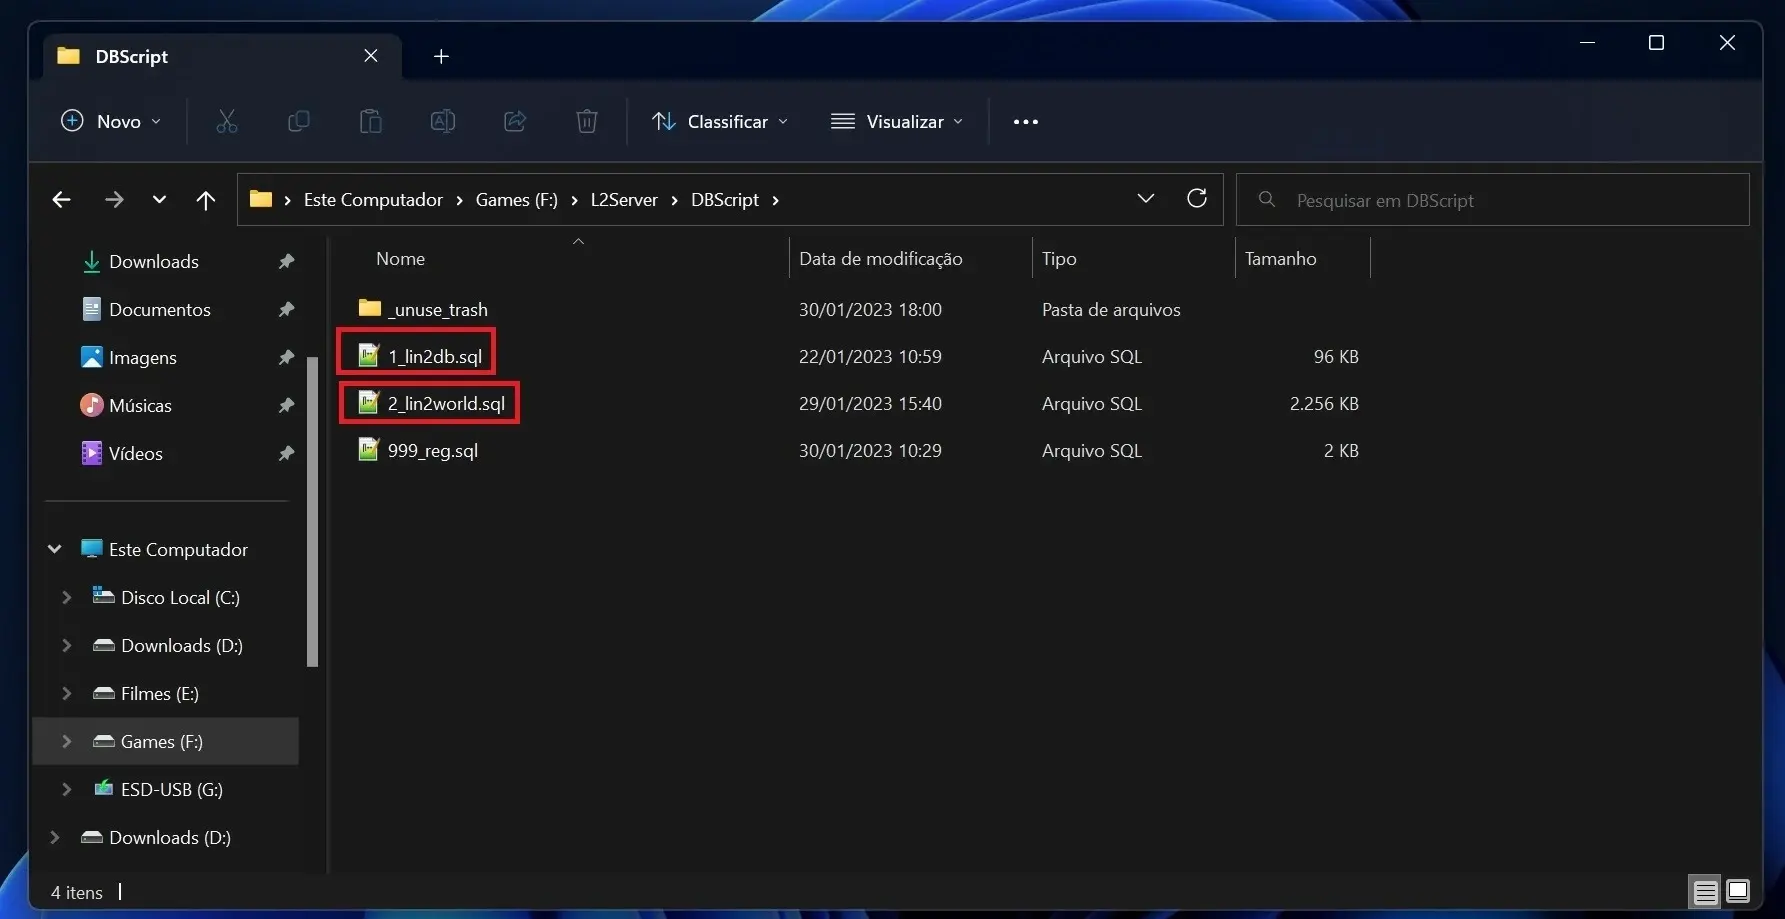The width and height of the screenshot is (1785, 919).
Task: Open Documentos in quick access
Action: (x=160, y=310)
